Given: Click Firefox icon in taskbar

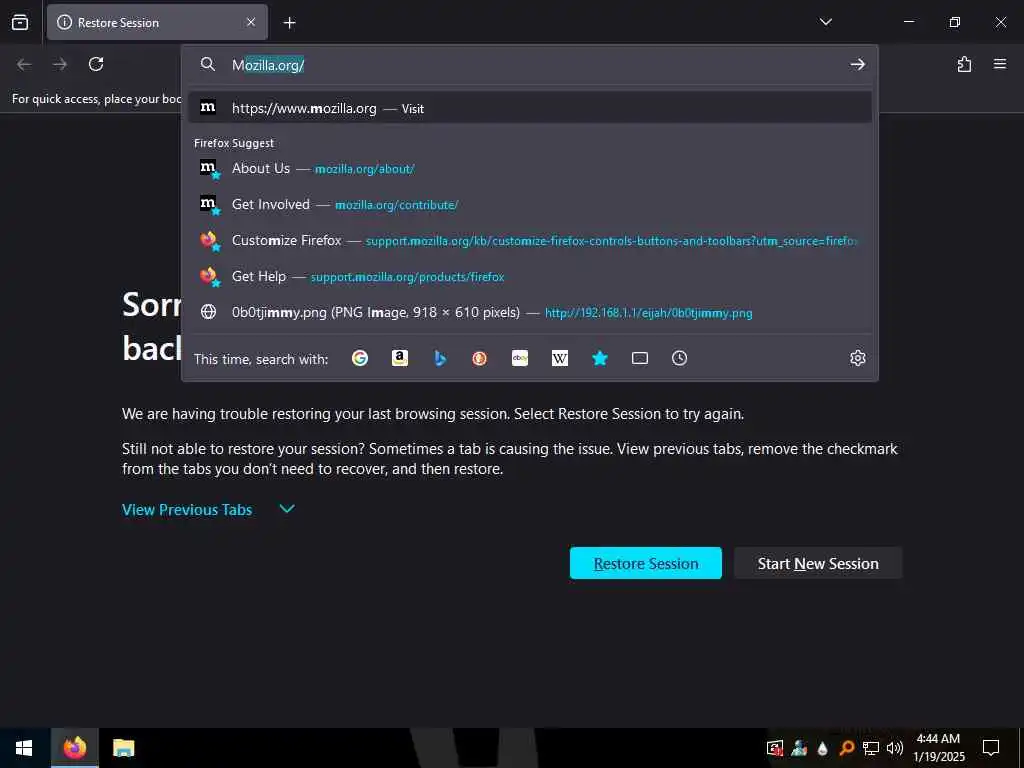Looking at the screenshot, I should click(x=74, y=748).
